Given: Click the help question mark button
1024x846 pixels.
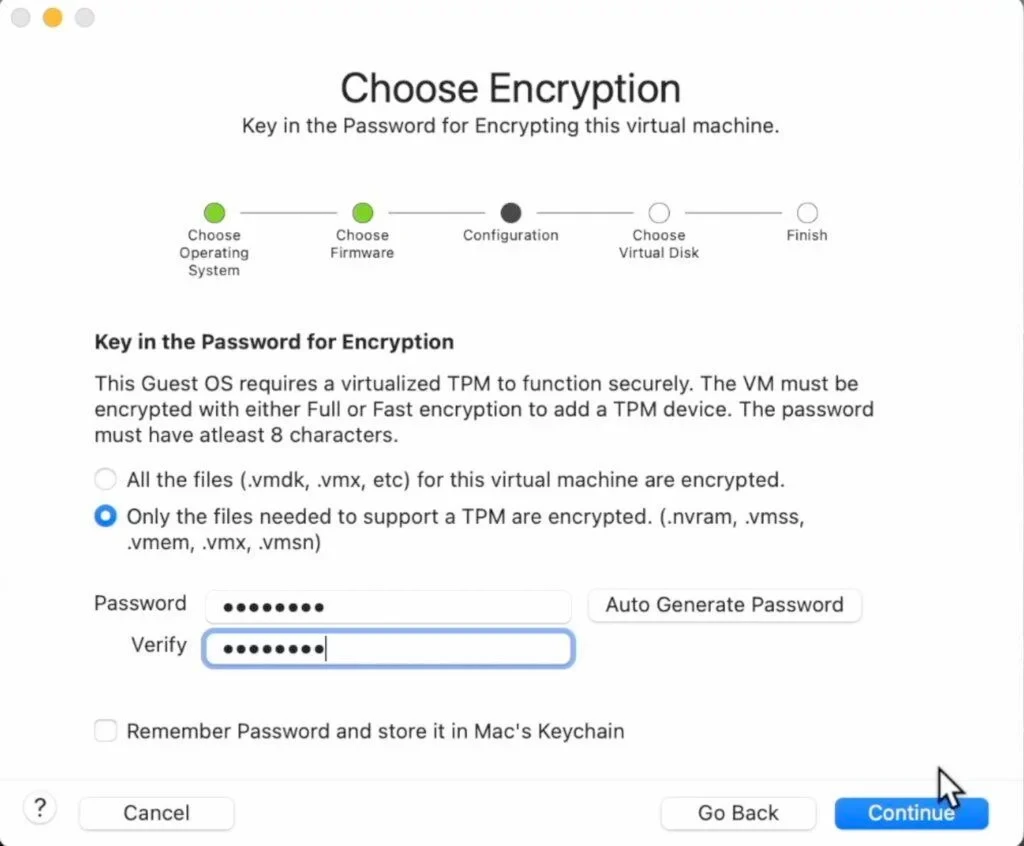Looking at the screenshot, I should 39,808.
